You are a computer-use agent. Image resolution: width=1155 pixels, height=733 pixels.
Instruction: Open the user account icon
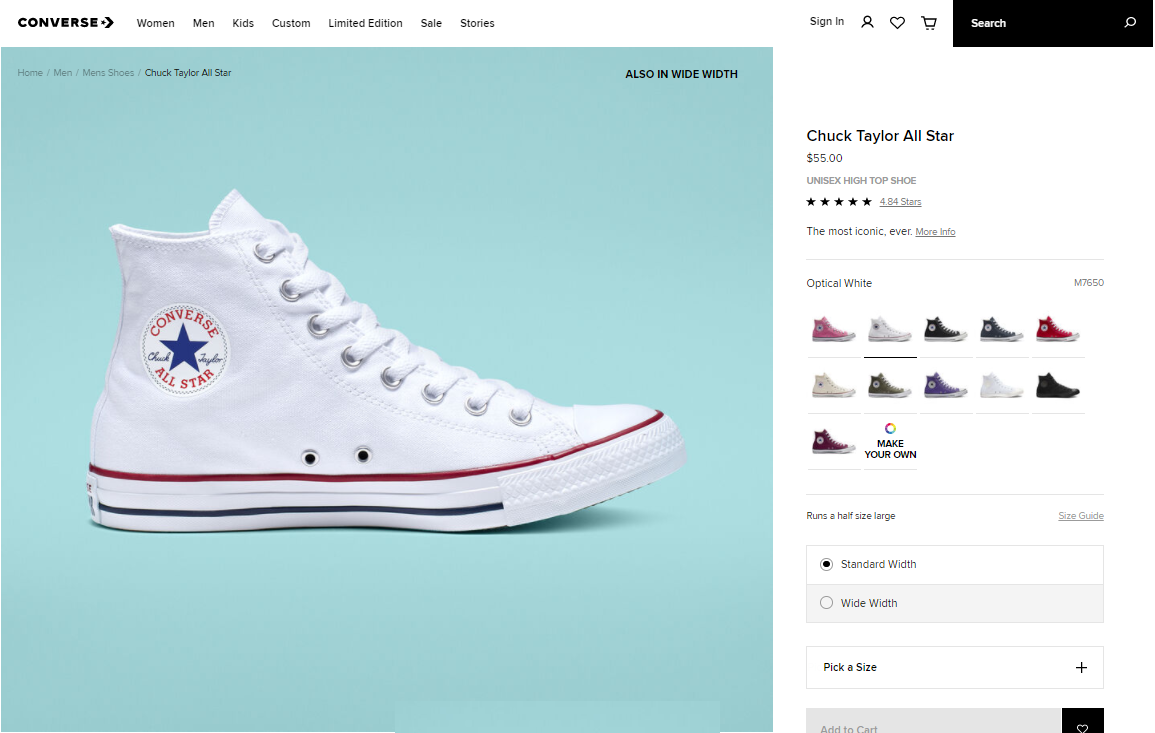click(867, 23)
